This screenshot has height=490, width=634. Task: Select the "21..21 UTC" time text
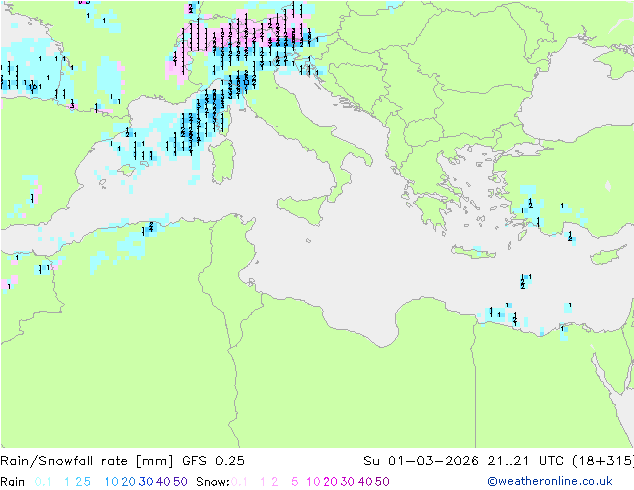pyautogui.click(x=527, y=460)
